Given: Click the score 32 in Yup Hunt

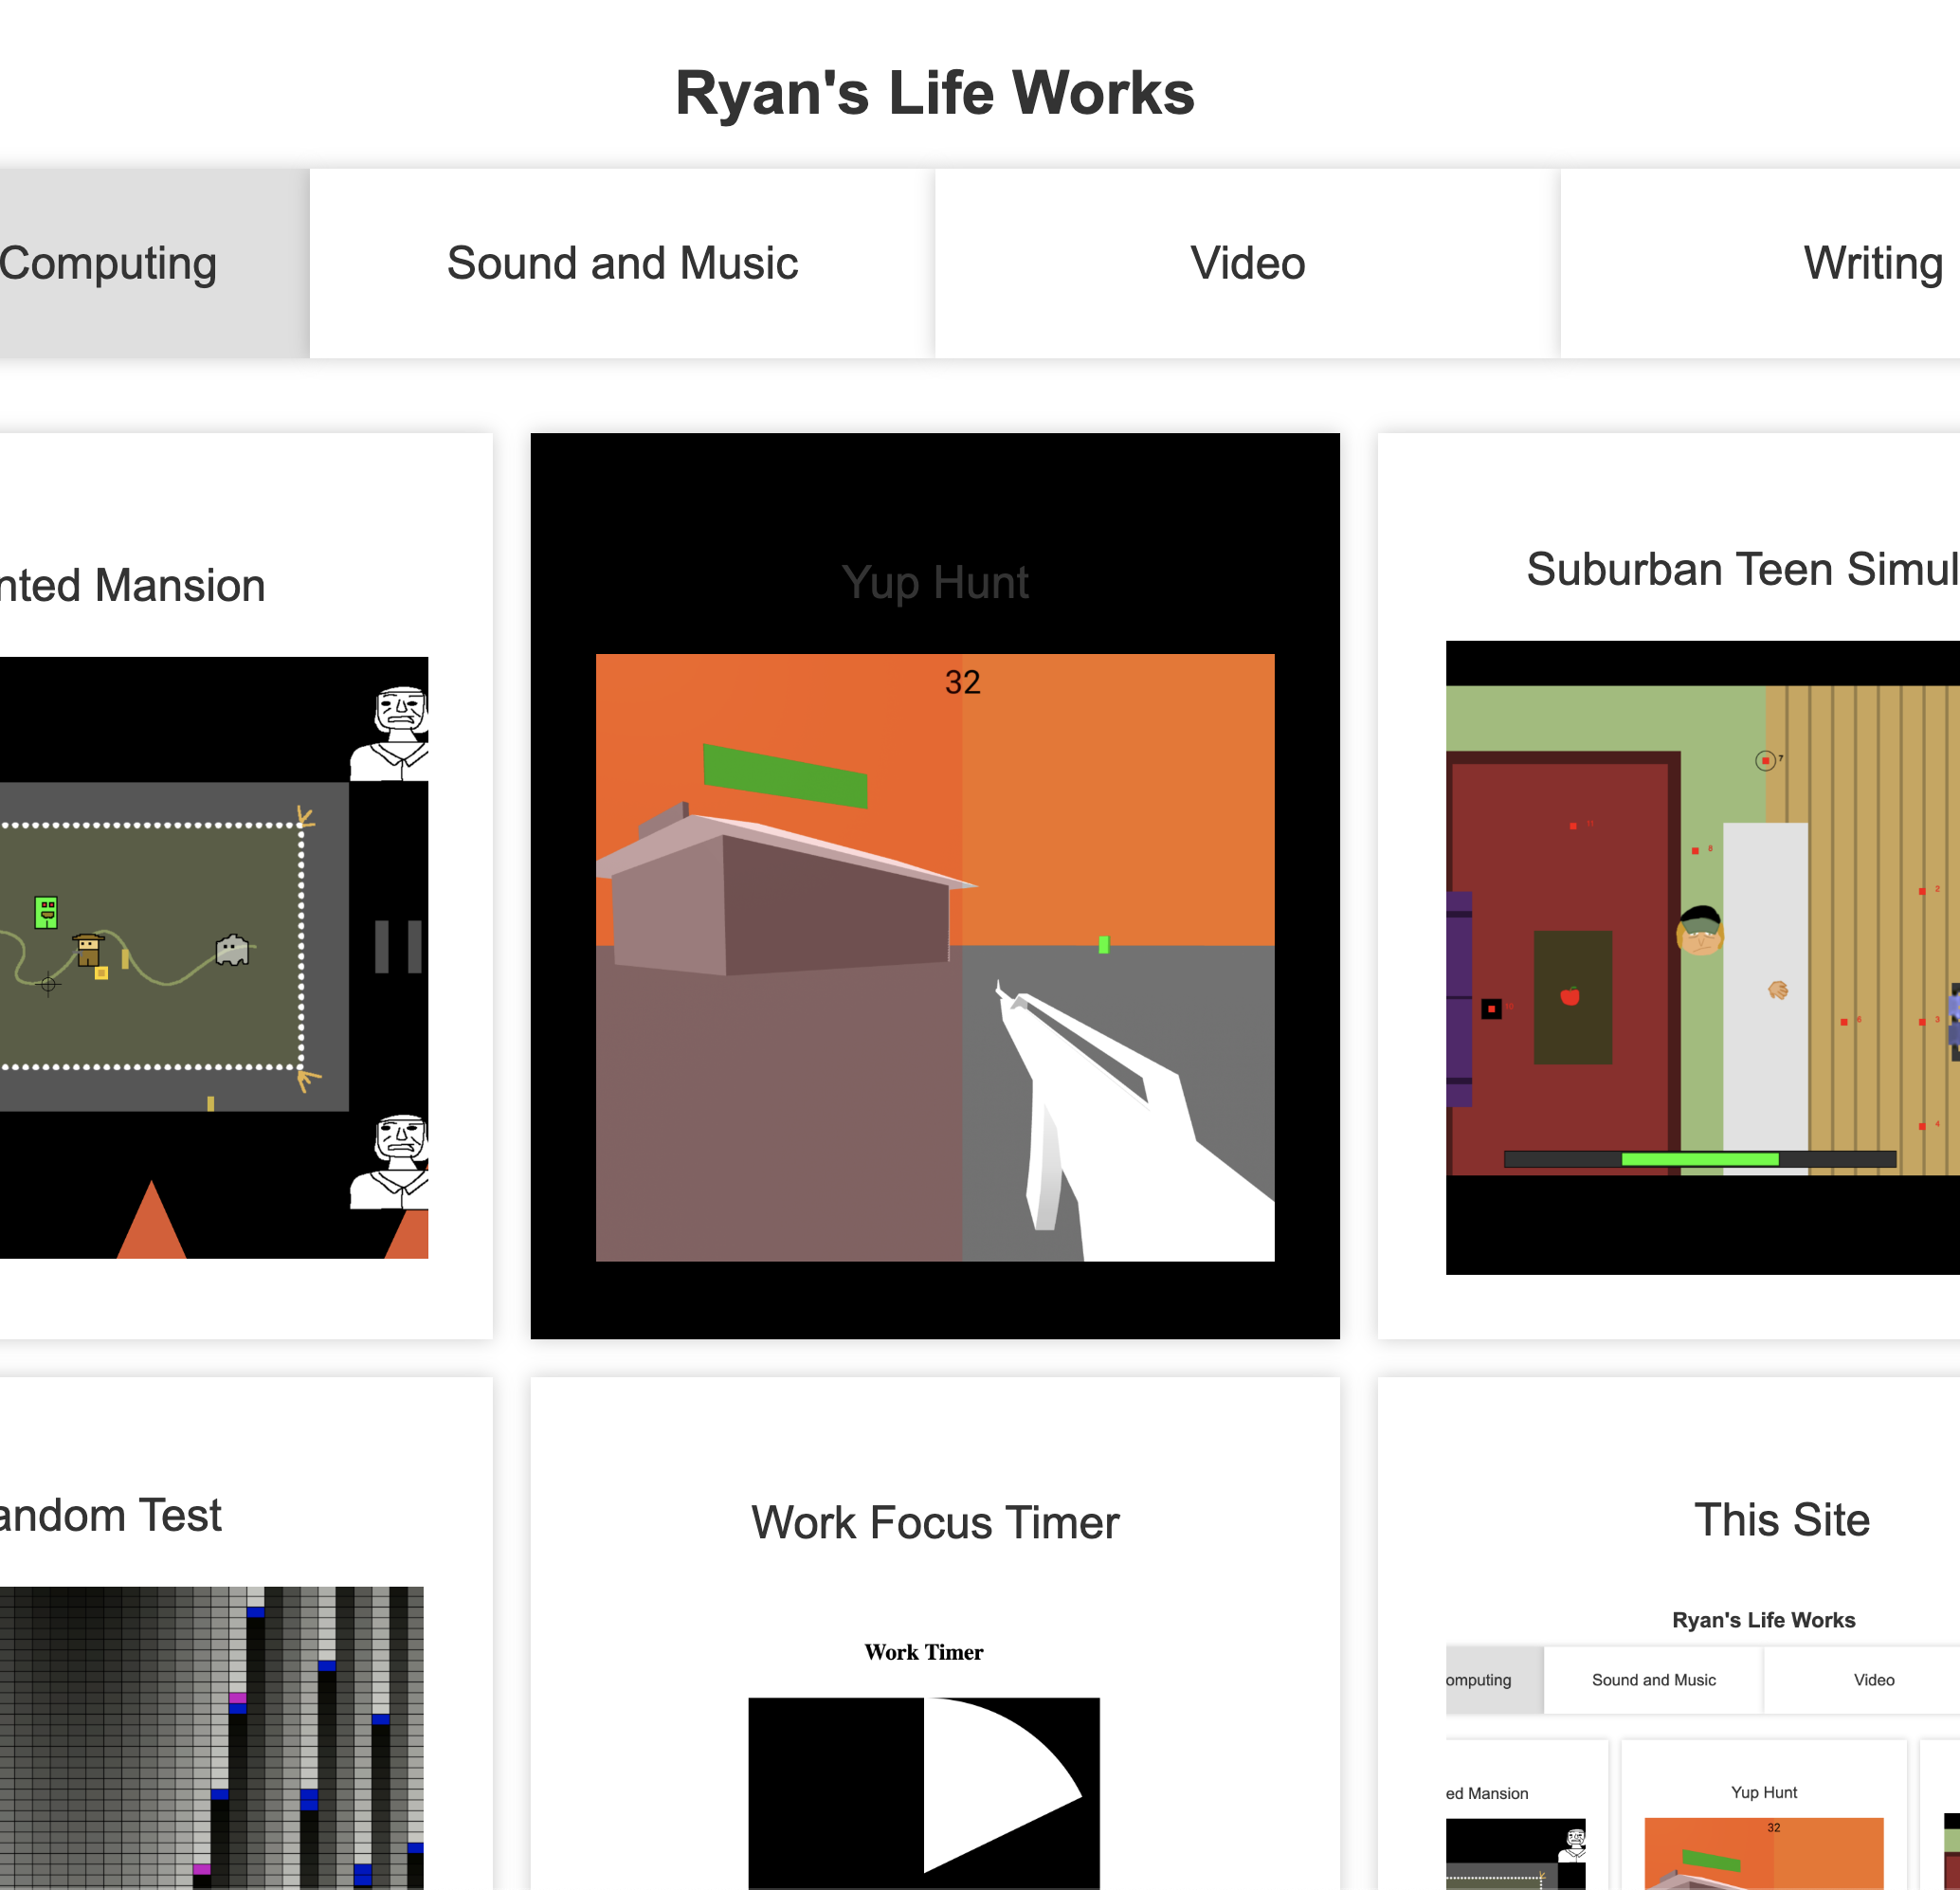Looking at the screenshot, I should 963,682.
